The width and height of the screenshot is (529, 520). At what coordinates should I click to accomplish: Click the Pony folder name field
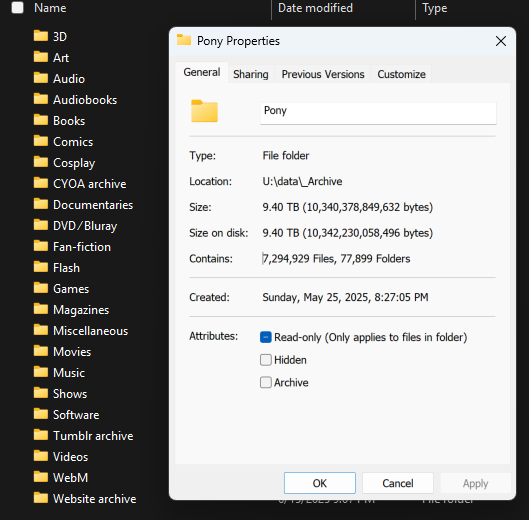(x=378, y=113)
